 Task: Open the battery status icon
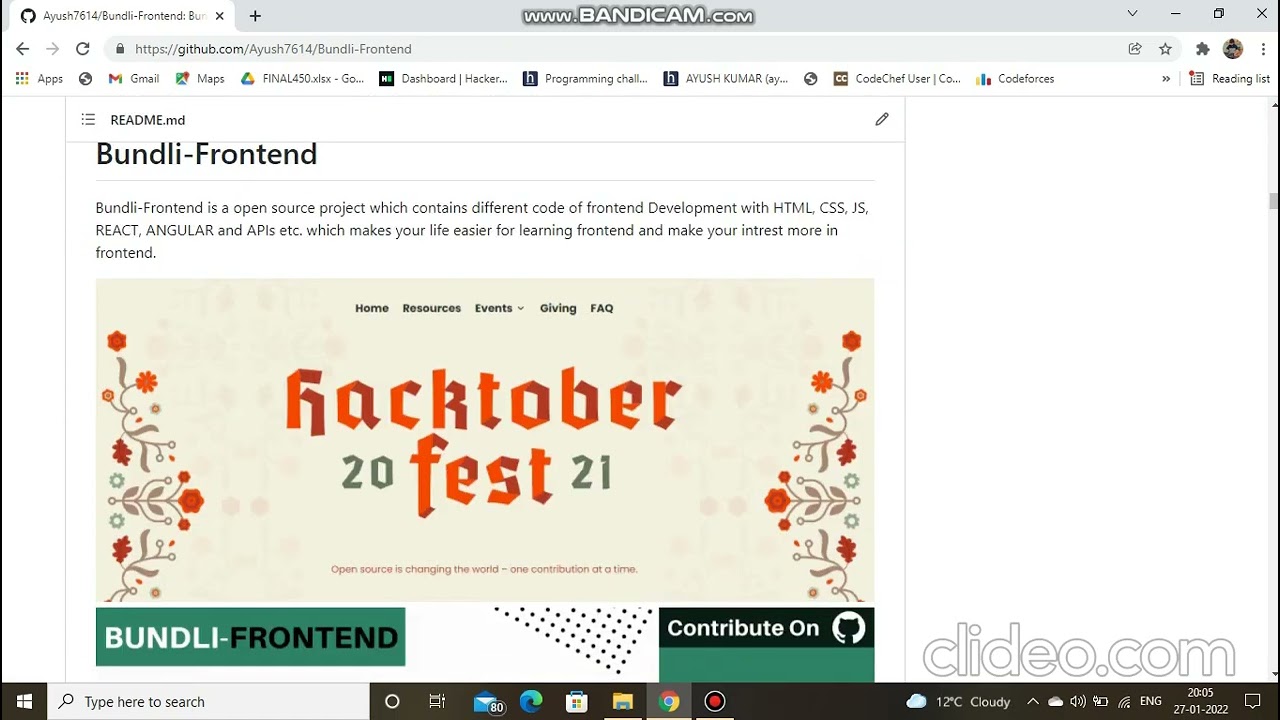point(1101,701)
